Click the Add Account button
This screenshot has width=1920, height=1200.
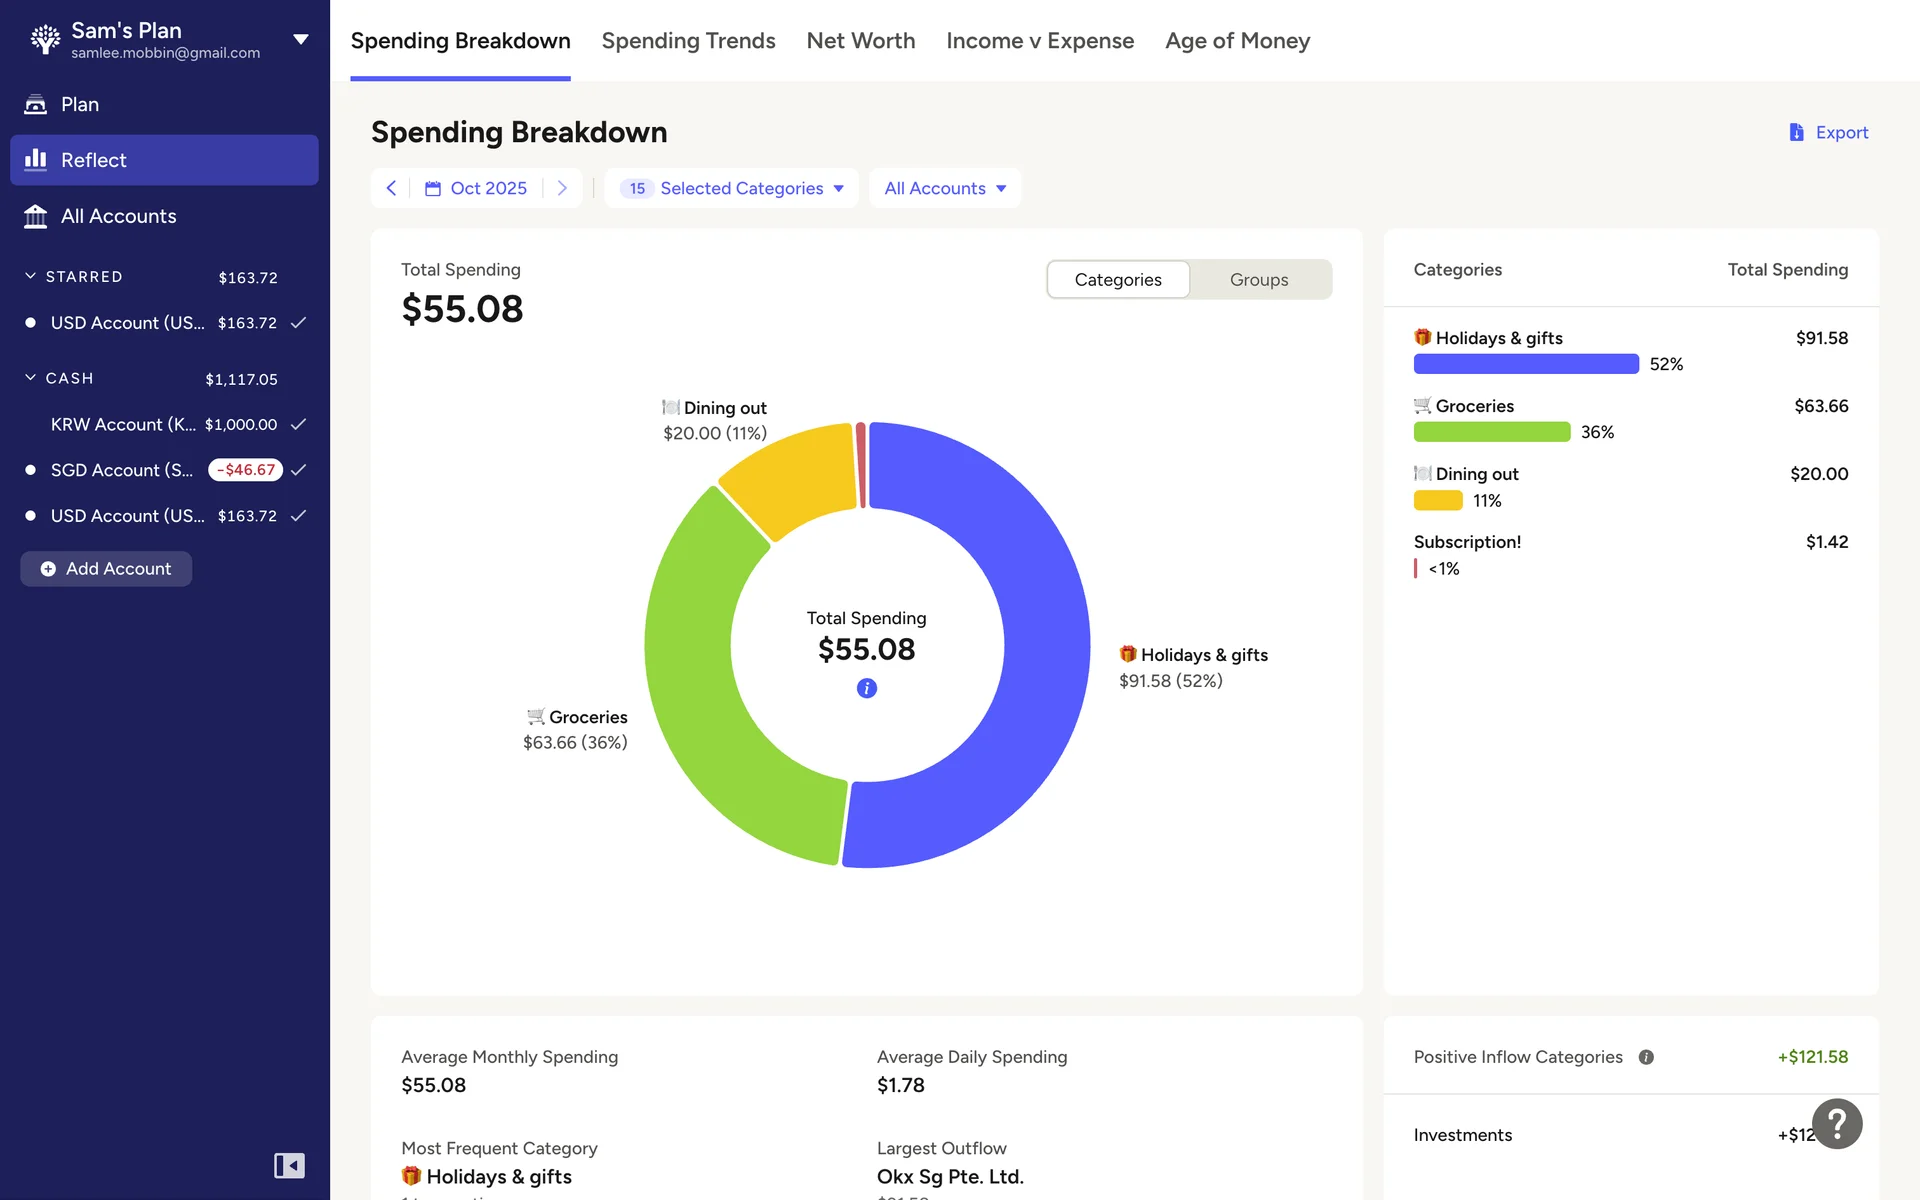click(106, 569)
